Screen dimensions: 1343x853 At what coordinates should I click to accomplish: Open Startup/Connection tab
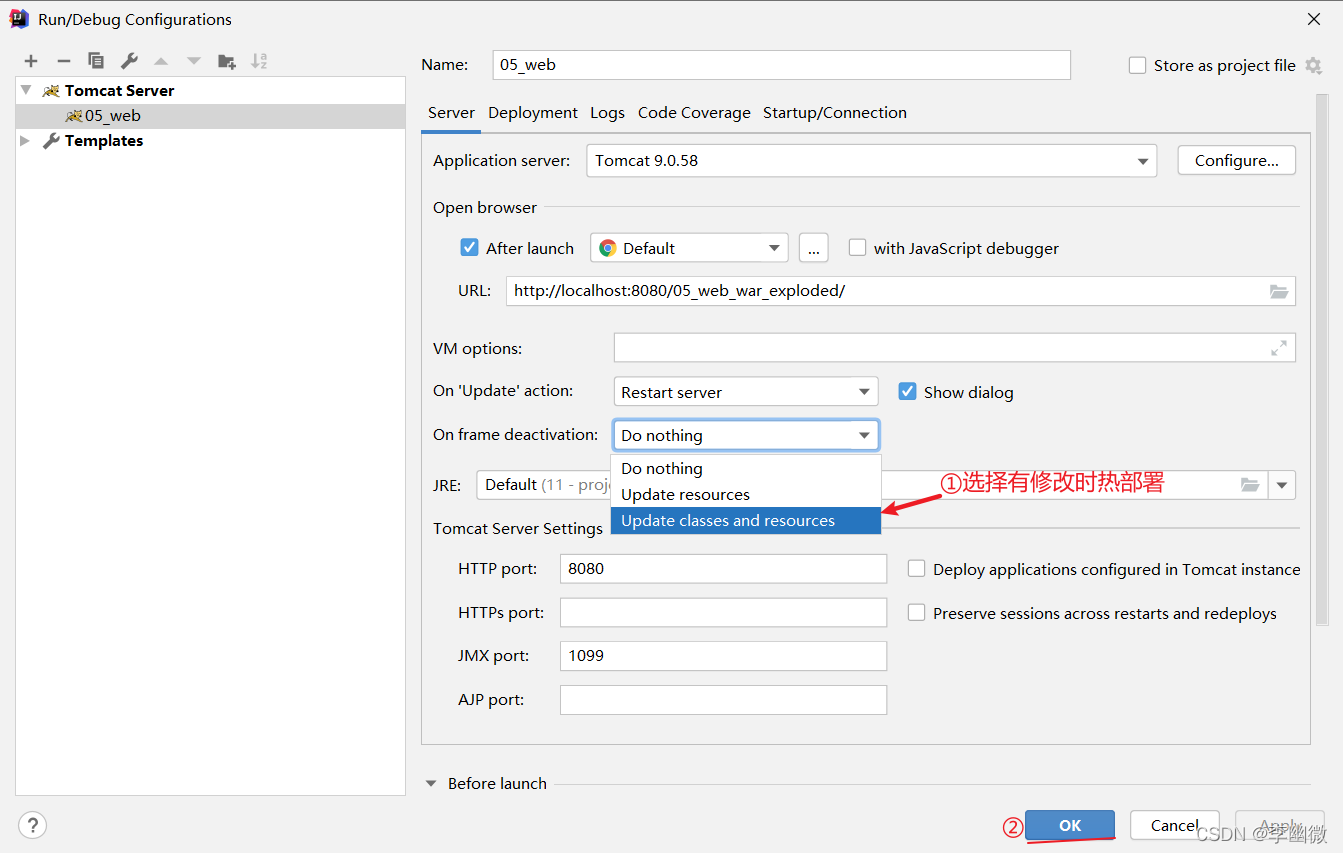(835, 112)
